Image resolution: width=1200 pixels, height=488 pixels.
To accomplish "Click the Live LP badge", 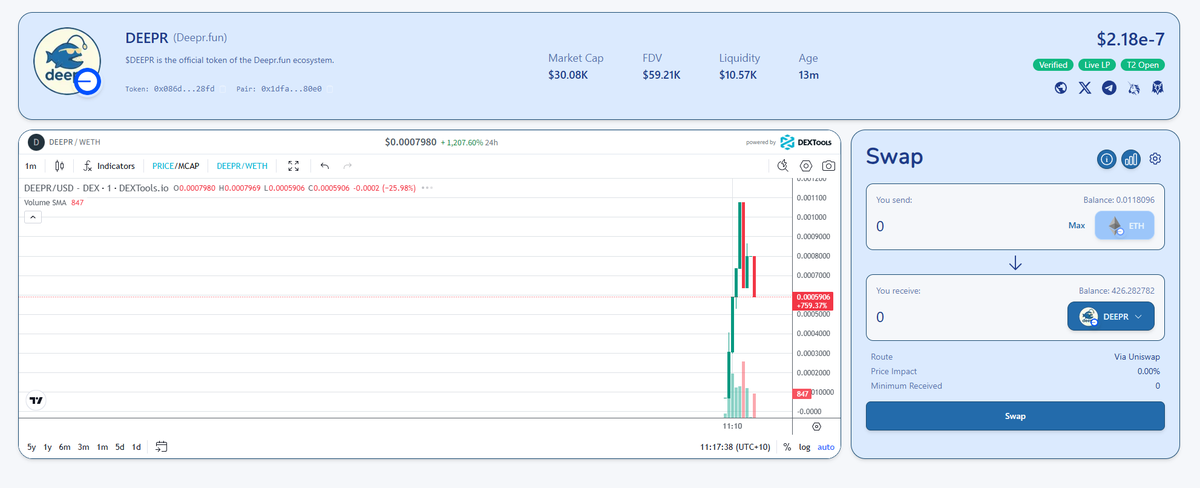I will pos(1097,65).
